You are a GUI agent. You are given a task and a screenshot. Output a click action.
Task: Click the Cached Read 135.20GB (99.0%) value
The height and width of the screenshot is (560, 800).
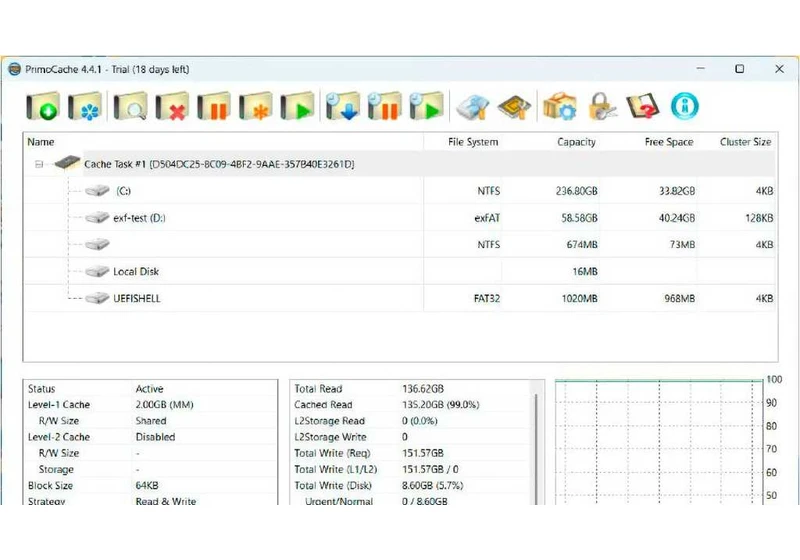(x=441, y=404)
